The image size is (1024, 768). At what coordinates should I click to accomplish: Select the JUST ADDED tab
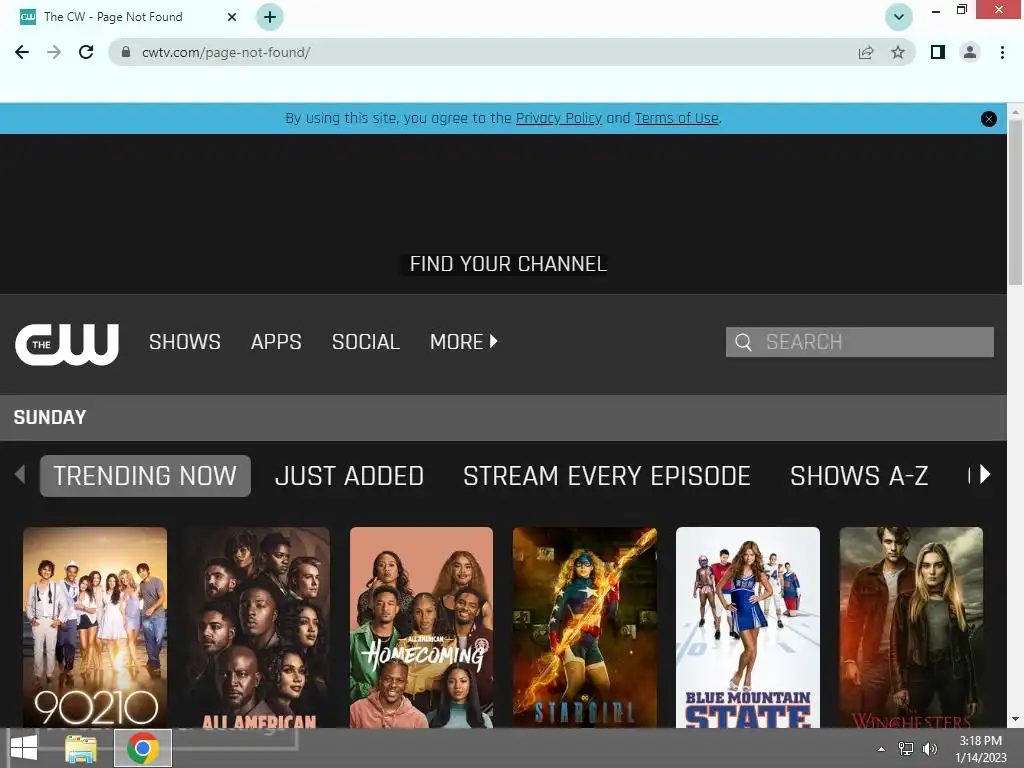click(x=349, y=476)
